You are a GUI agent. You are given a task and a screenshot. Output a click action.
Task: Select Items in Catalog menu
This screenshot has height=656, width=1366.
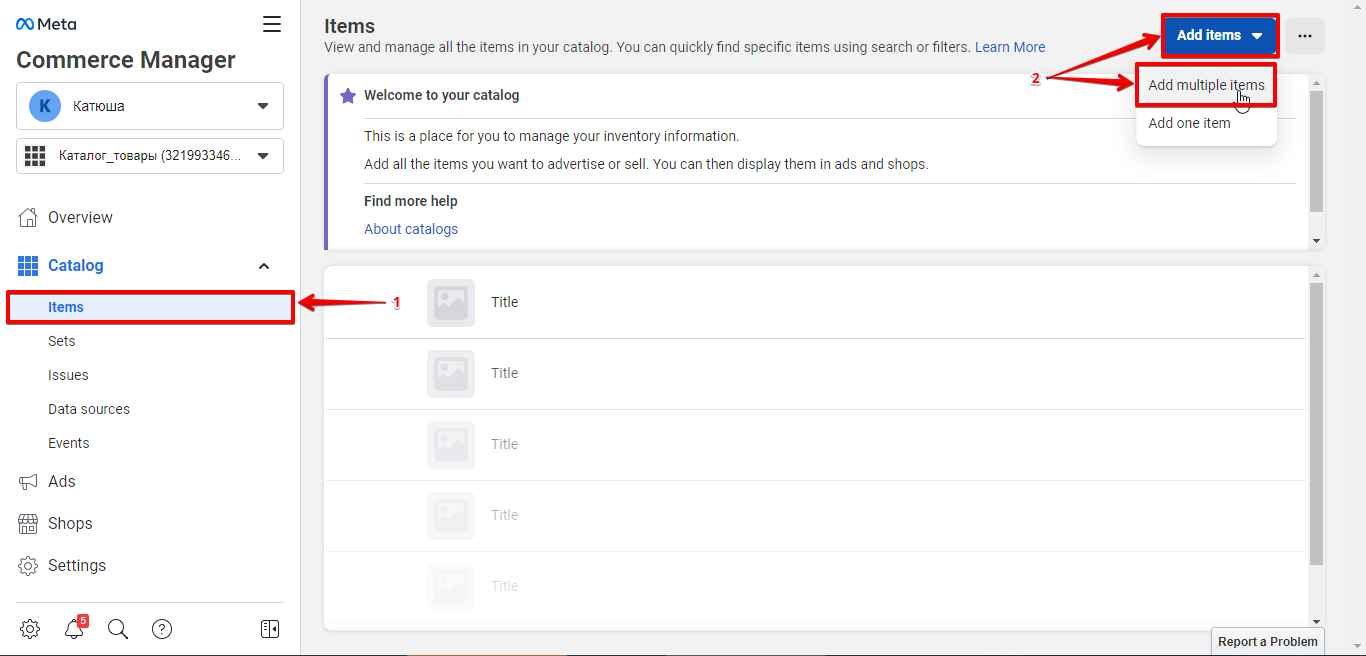[x=150, y=307]
